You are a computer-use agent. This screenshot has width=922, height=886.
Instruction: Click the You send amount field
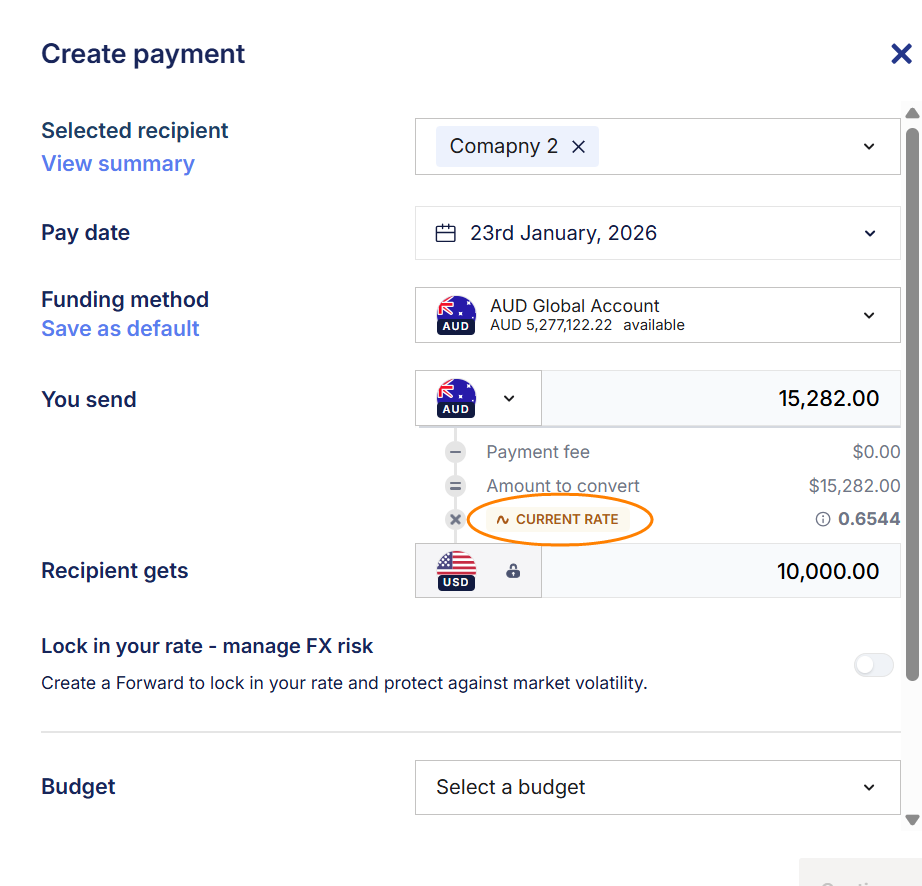tap(720, 399)
